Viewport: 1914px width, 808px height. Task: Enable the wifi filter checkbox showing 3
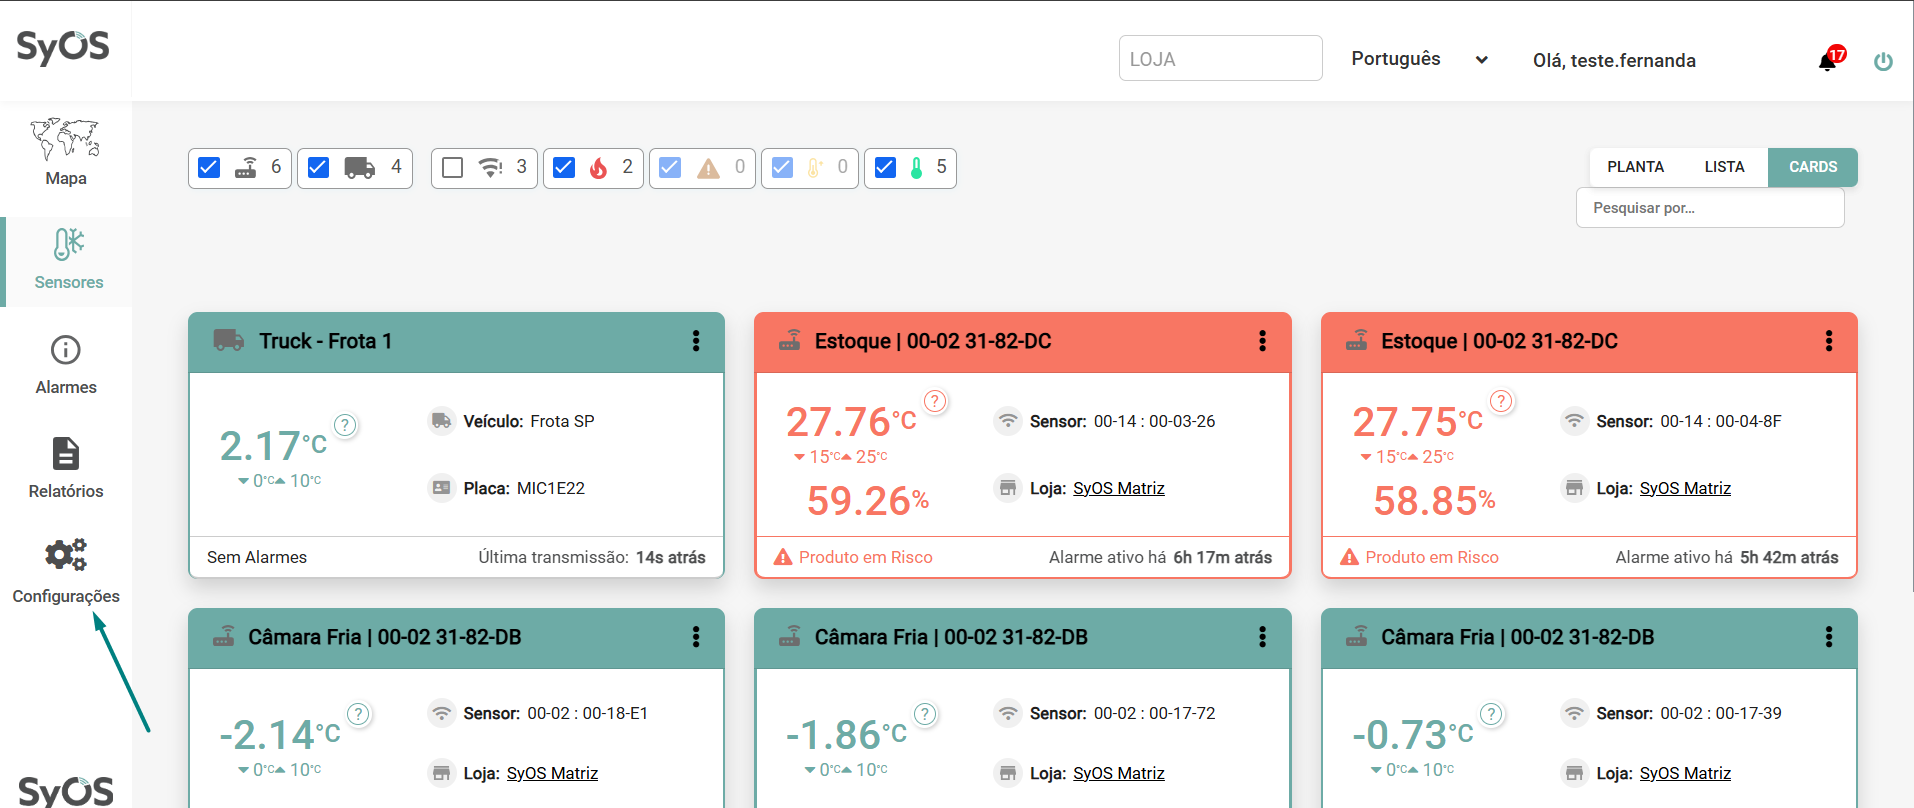pyautogui.click(x=452, y=167)
